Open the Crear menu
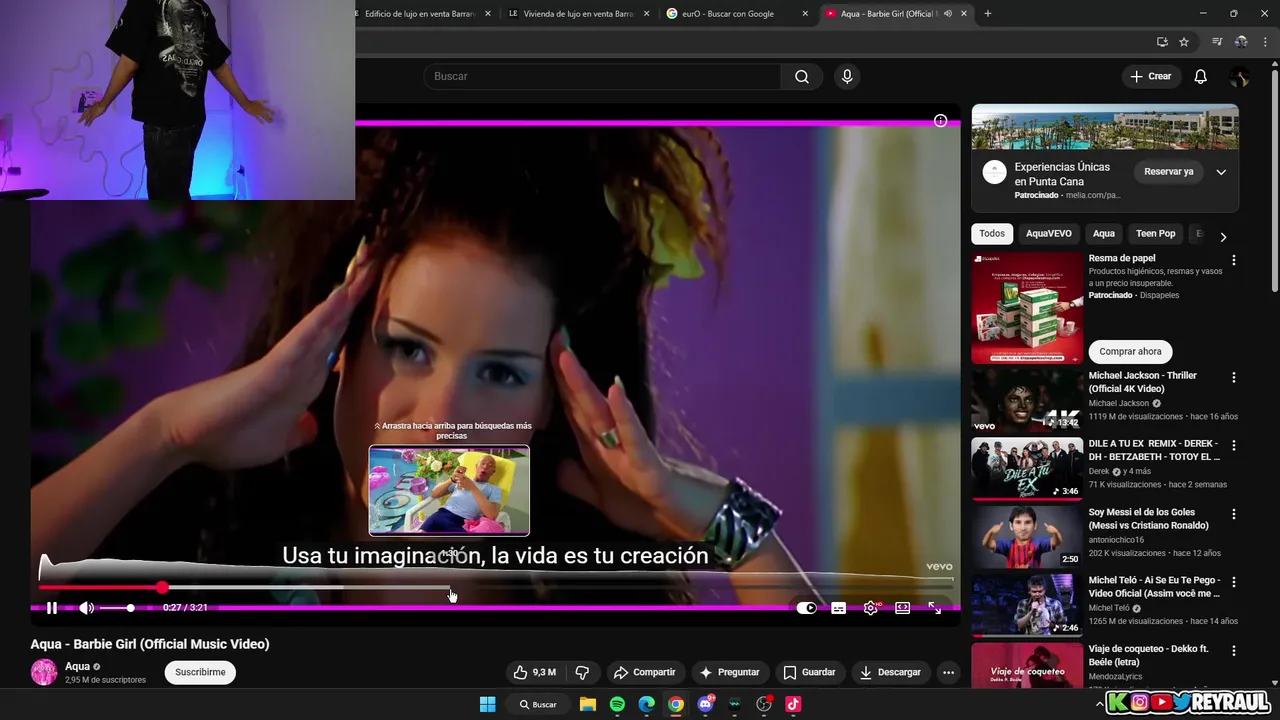Image resolution: width=1280 pixels, height=720 pixels. pyautogui.click(x=1150, y=76)
